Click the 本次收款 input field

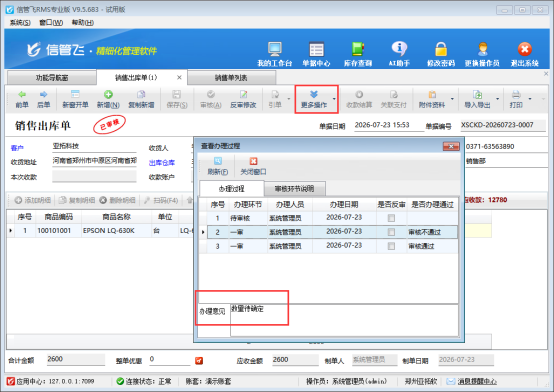pyautogui.click(x=94, y=176)
